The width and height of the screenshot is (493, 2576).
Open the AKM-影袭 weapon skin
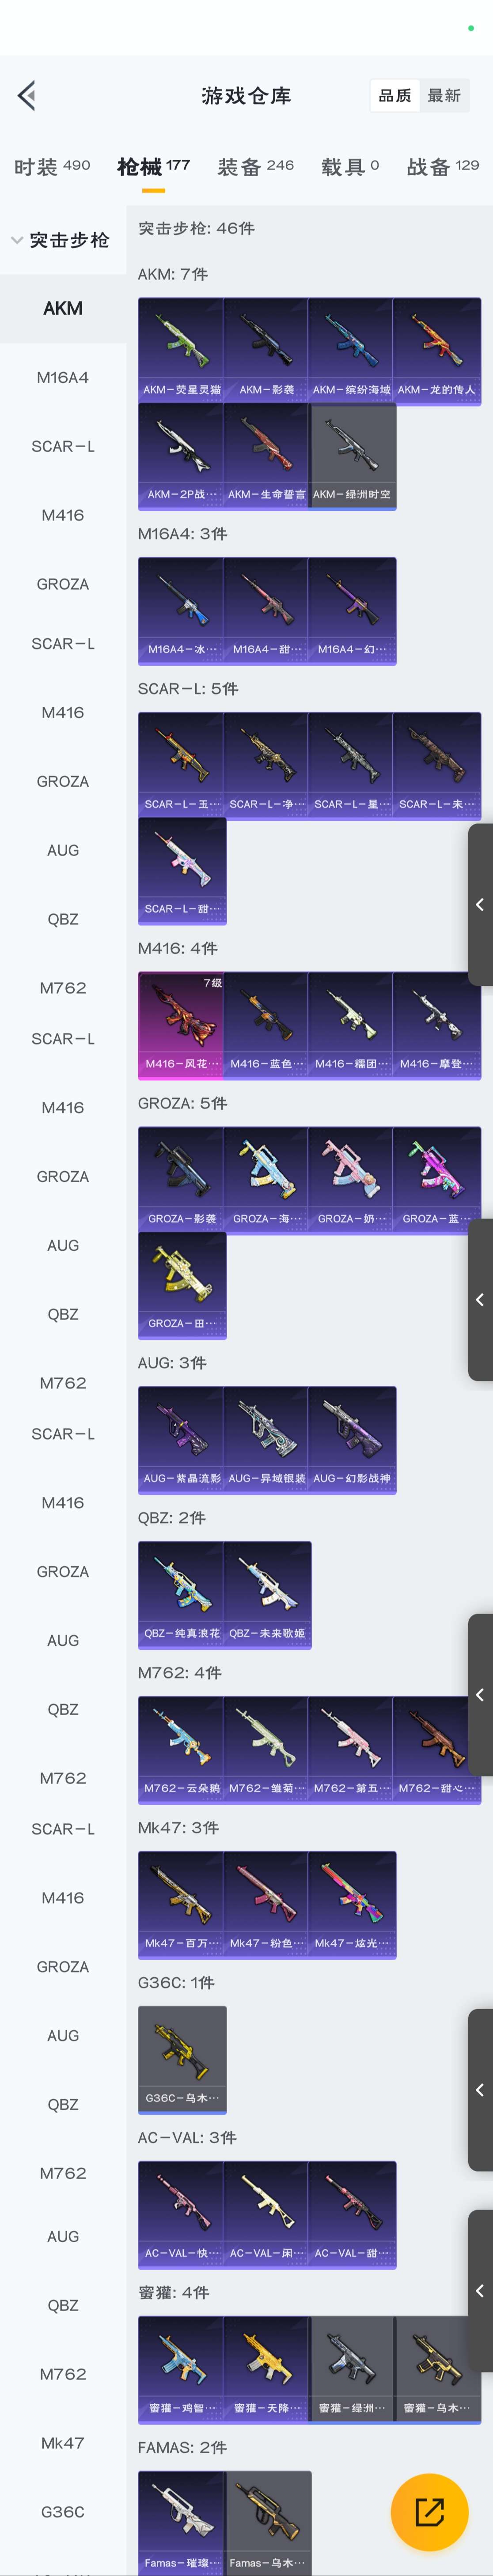pos(267,351)
